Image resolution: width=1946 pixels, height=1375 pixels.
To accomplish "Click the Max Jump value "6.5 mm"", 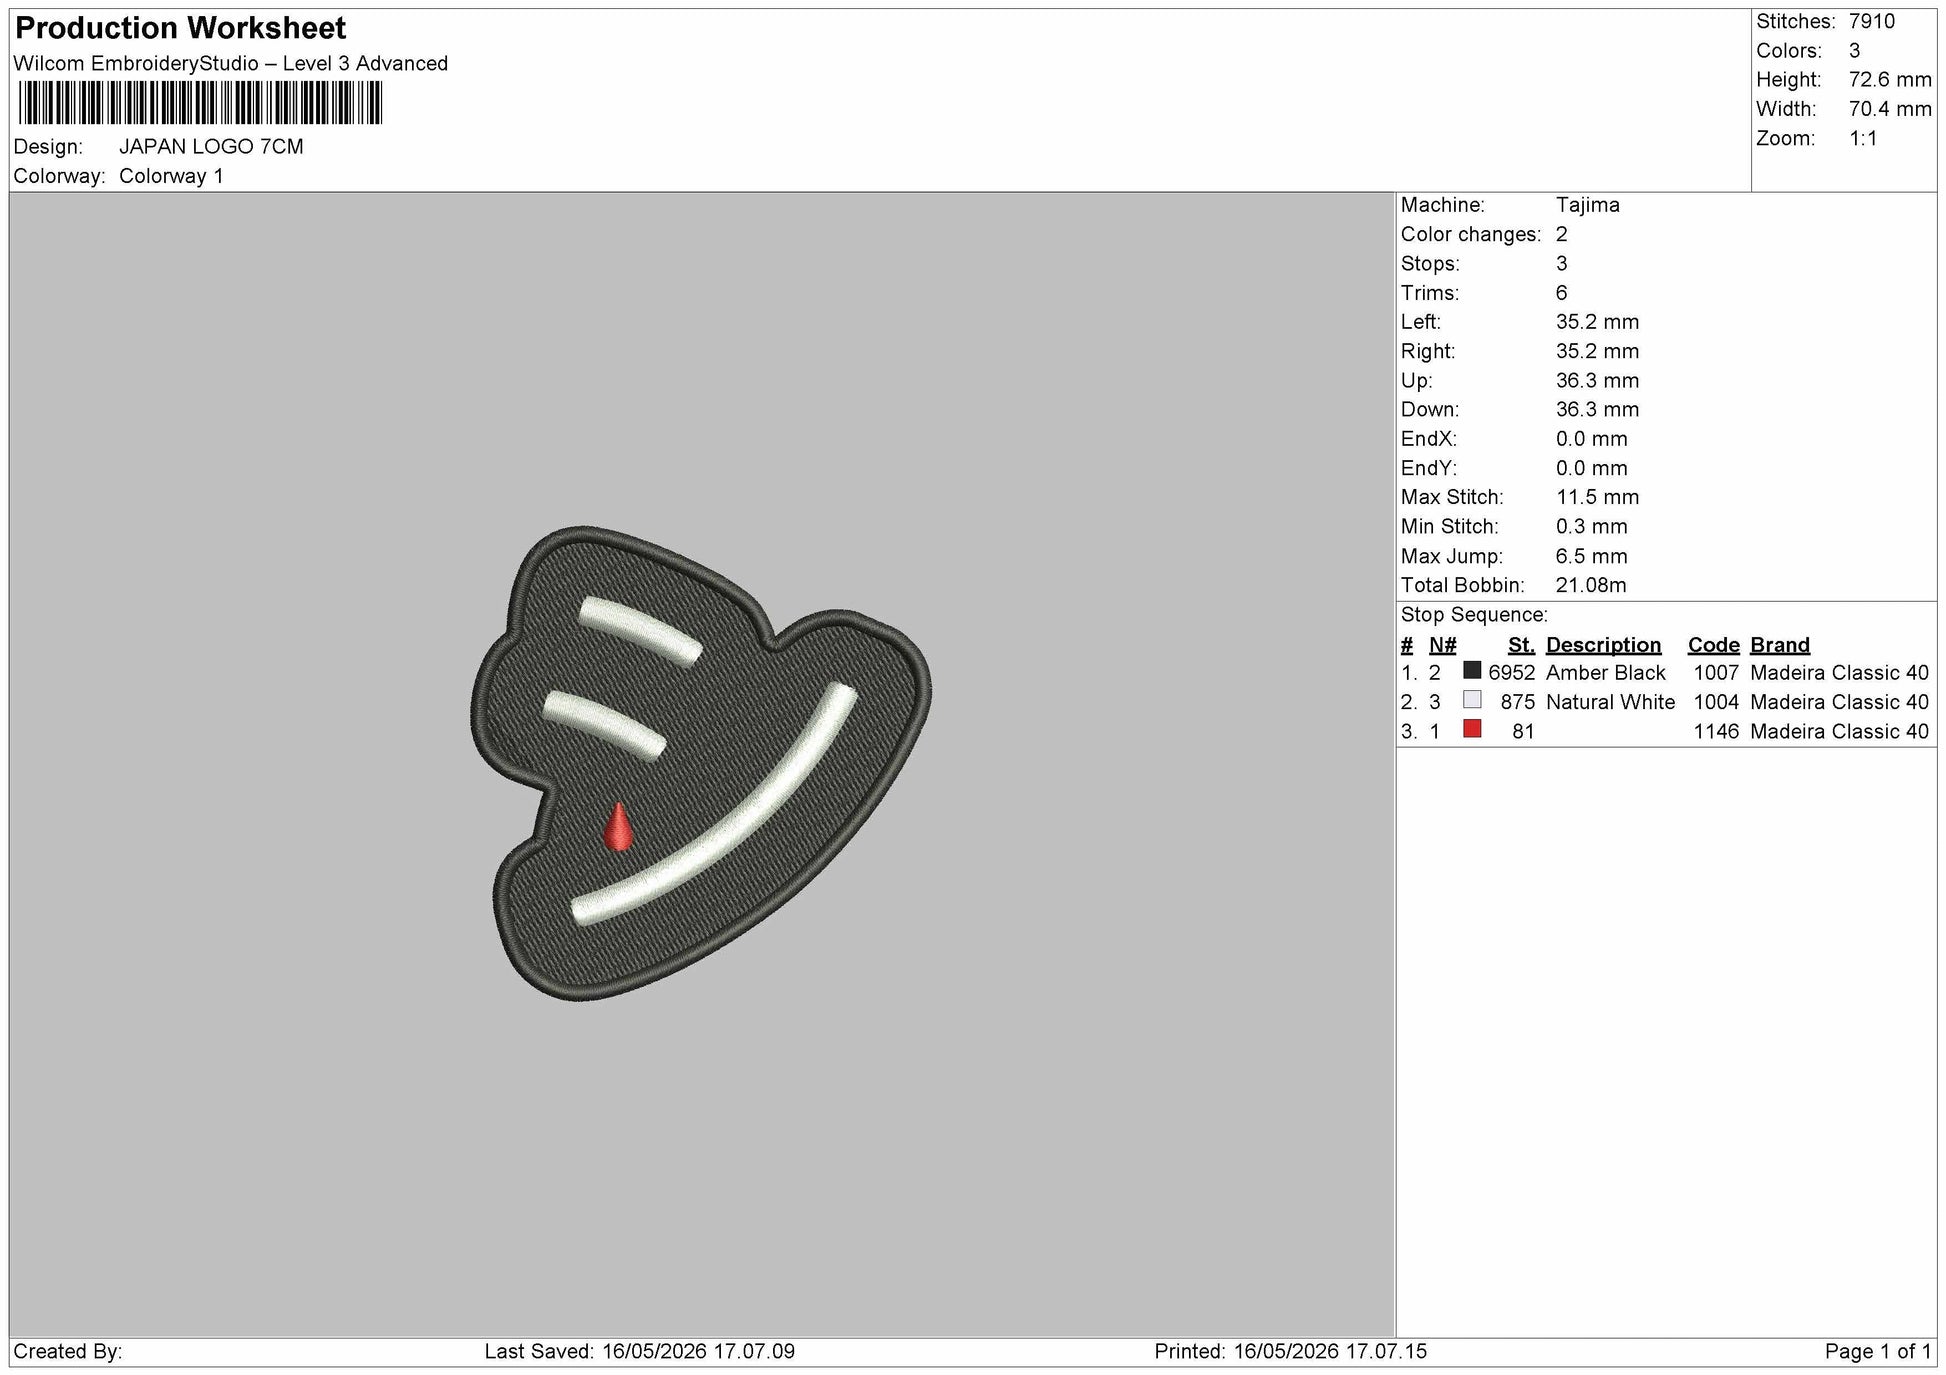I will pos(1591,557).
